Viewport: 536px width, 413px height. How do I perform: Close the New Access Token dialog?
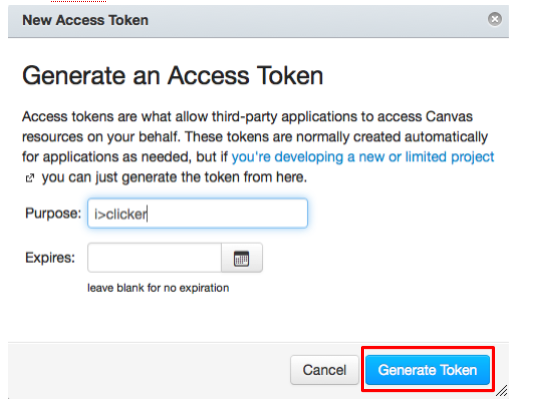point(494,19)
